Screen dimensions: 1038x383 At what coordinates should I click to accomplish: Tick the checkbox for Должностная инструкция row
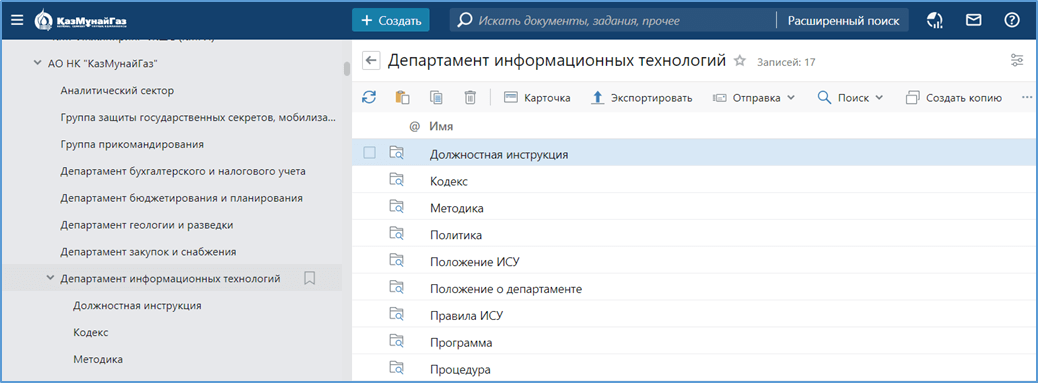pyautogui.click(x=369, y=153)
